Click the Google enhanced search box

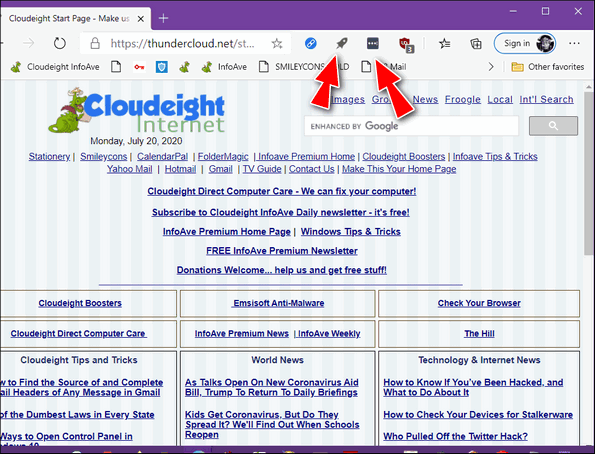click(411, 126)
